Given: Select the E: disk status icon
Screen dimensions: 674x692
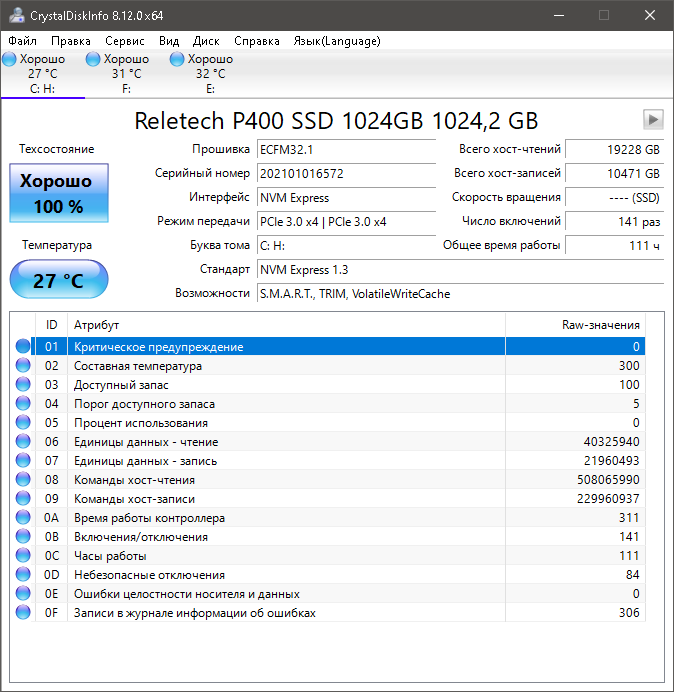Looking at the screenshot, I should (178, 60).
